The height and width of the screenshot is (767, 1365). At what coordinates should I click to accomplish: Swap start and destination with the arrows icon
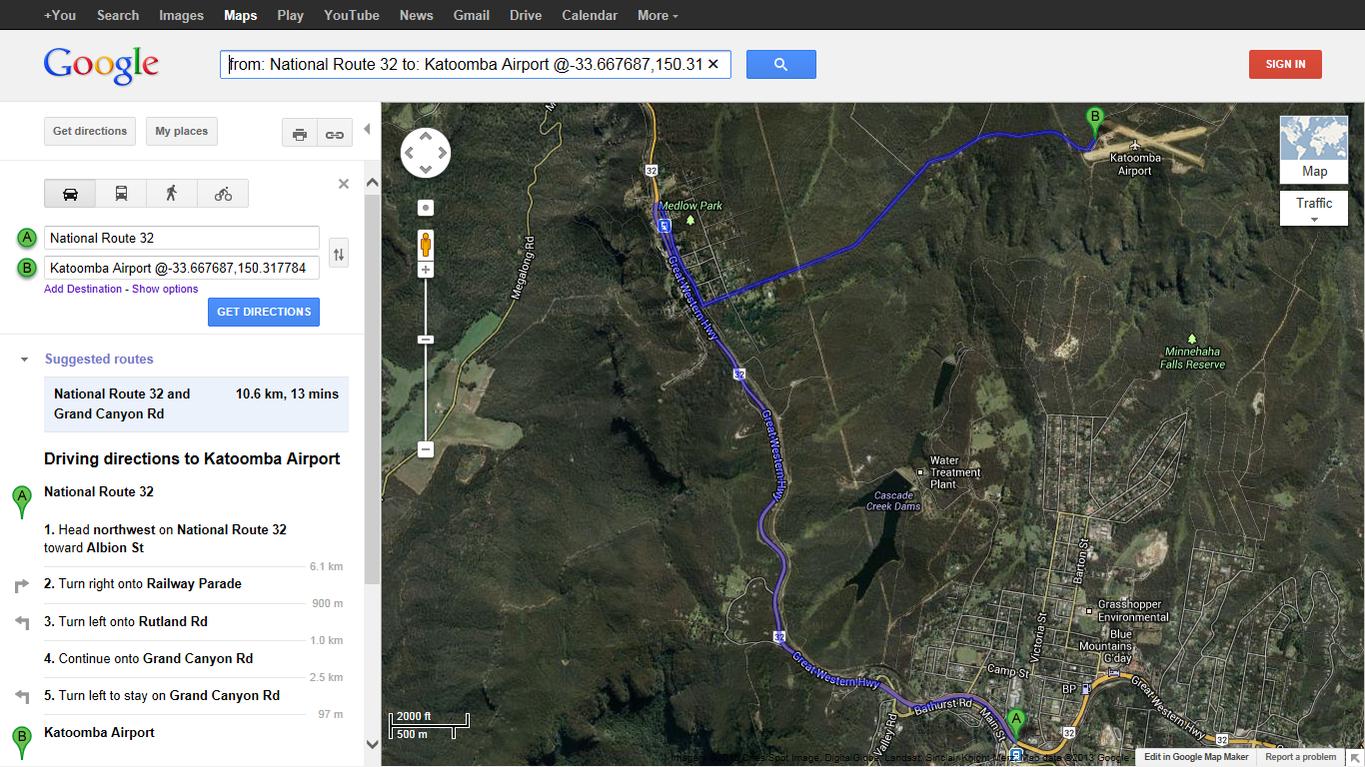click(339, 254)
